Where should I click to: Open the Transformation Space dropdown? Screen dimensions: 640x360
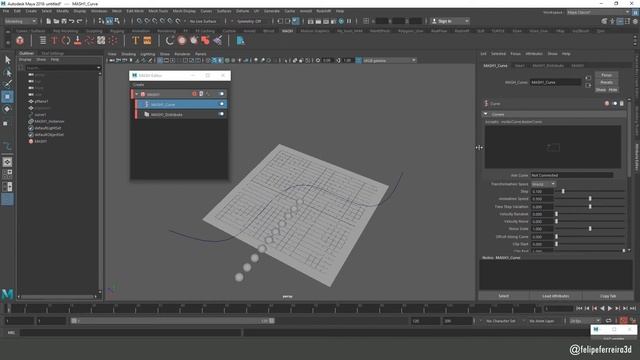tap(543, 184)
